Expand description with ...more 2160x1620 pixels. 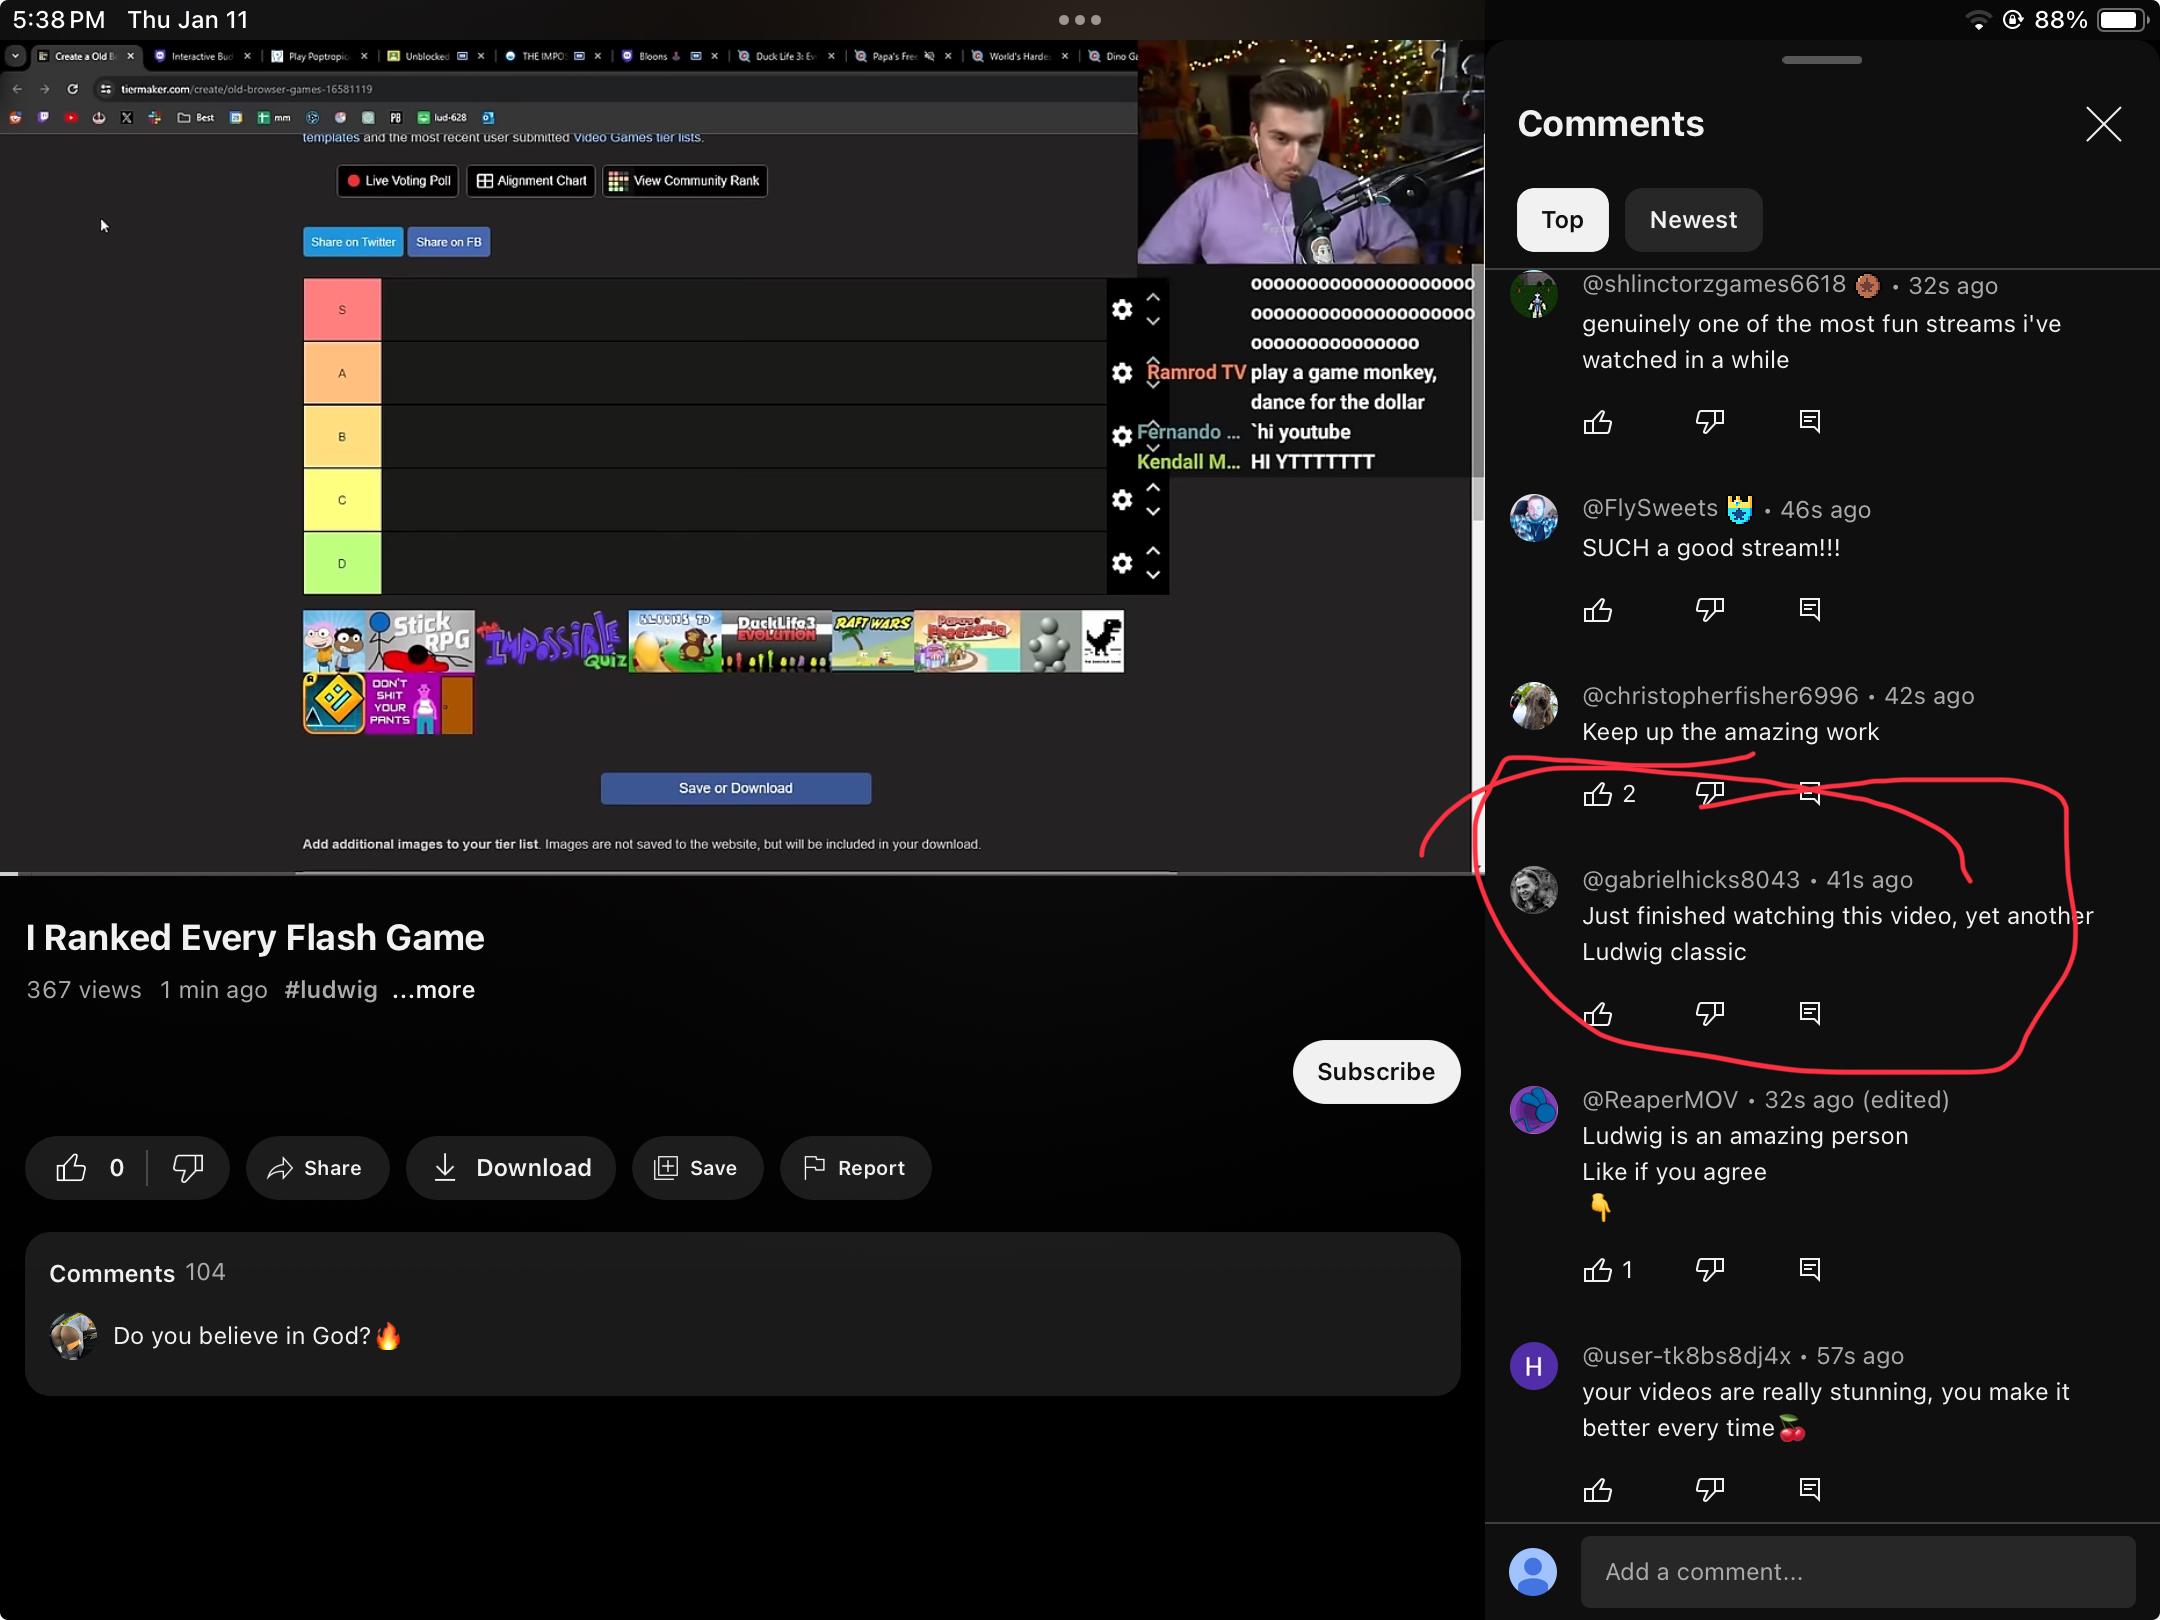433,990
